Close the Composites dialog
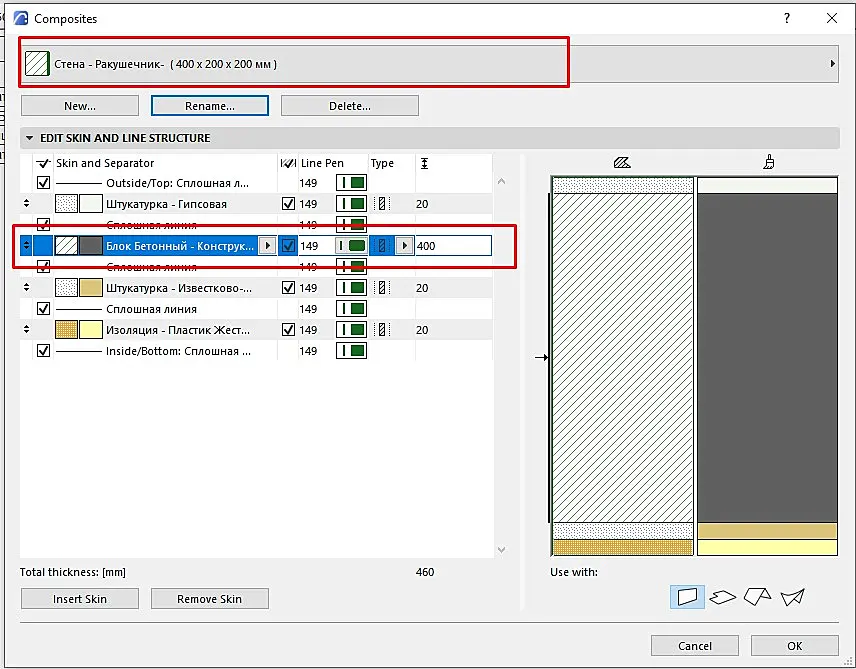The width and height of the screenshot is (856, 669). [831, 19]
